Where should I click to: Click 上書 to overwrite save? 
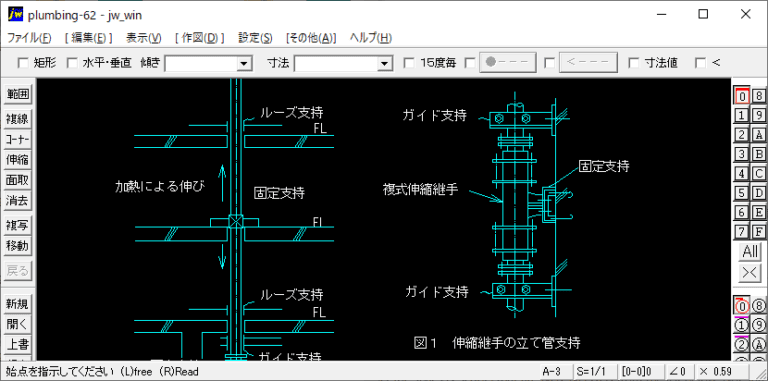pyautogui.click(x=17, y=344)
